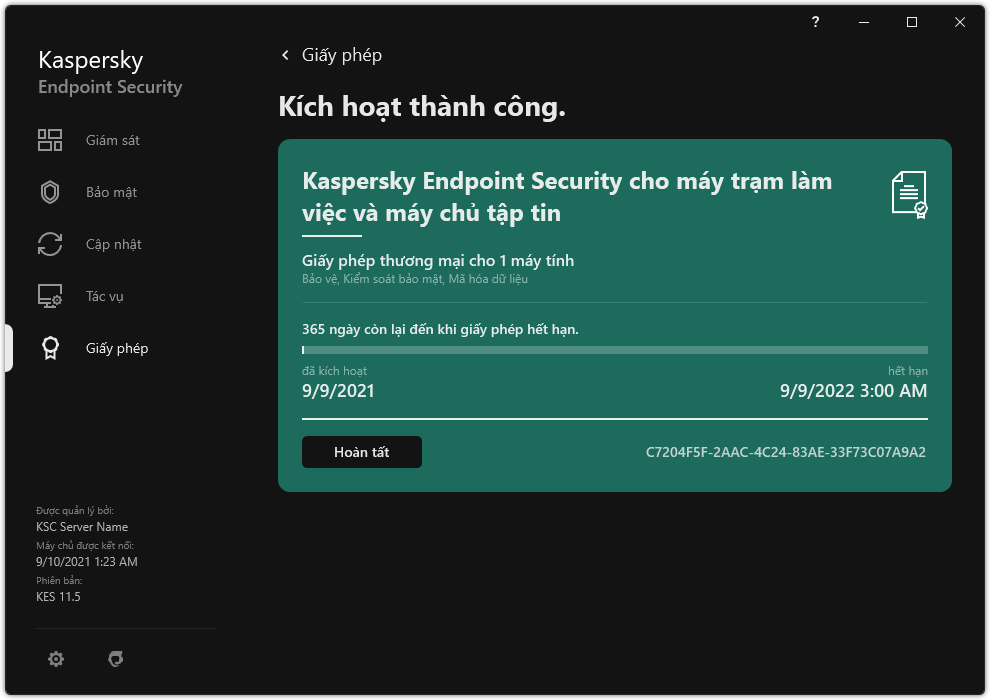This screenshot has width=990, height=700.
Task: Open help with the question mark
Action: [x=816, y=22]
